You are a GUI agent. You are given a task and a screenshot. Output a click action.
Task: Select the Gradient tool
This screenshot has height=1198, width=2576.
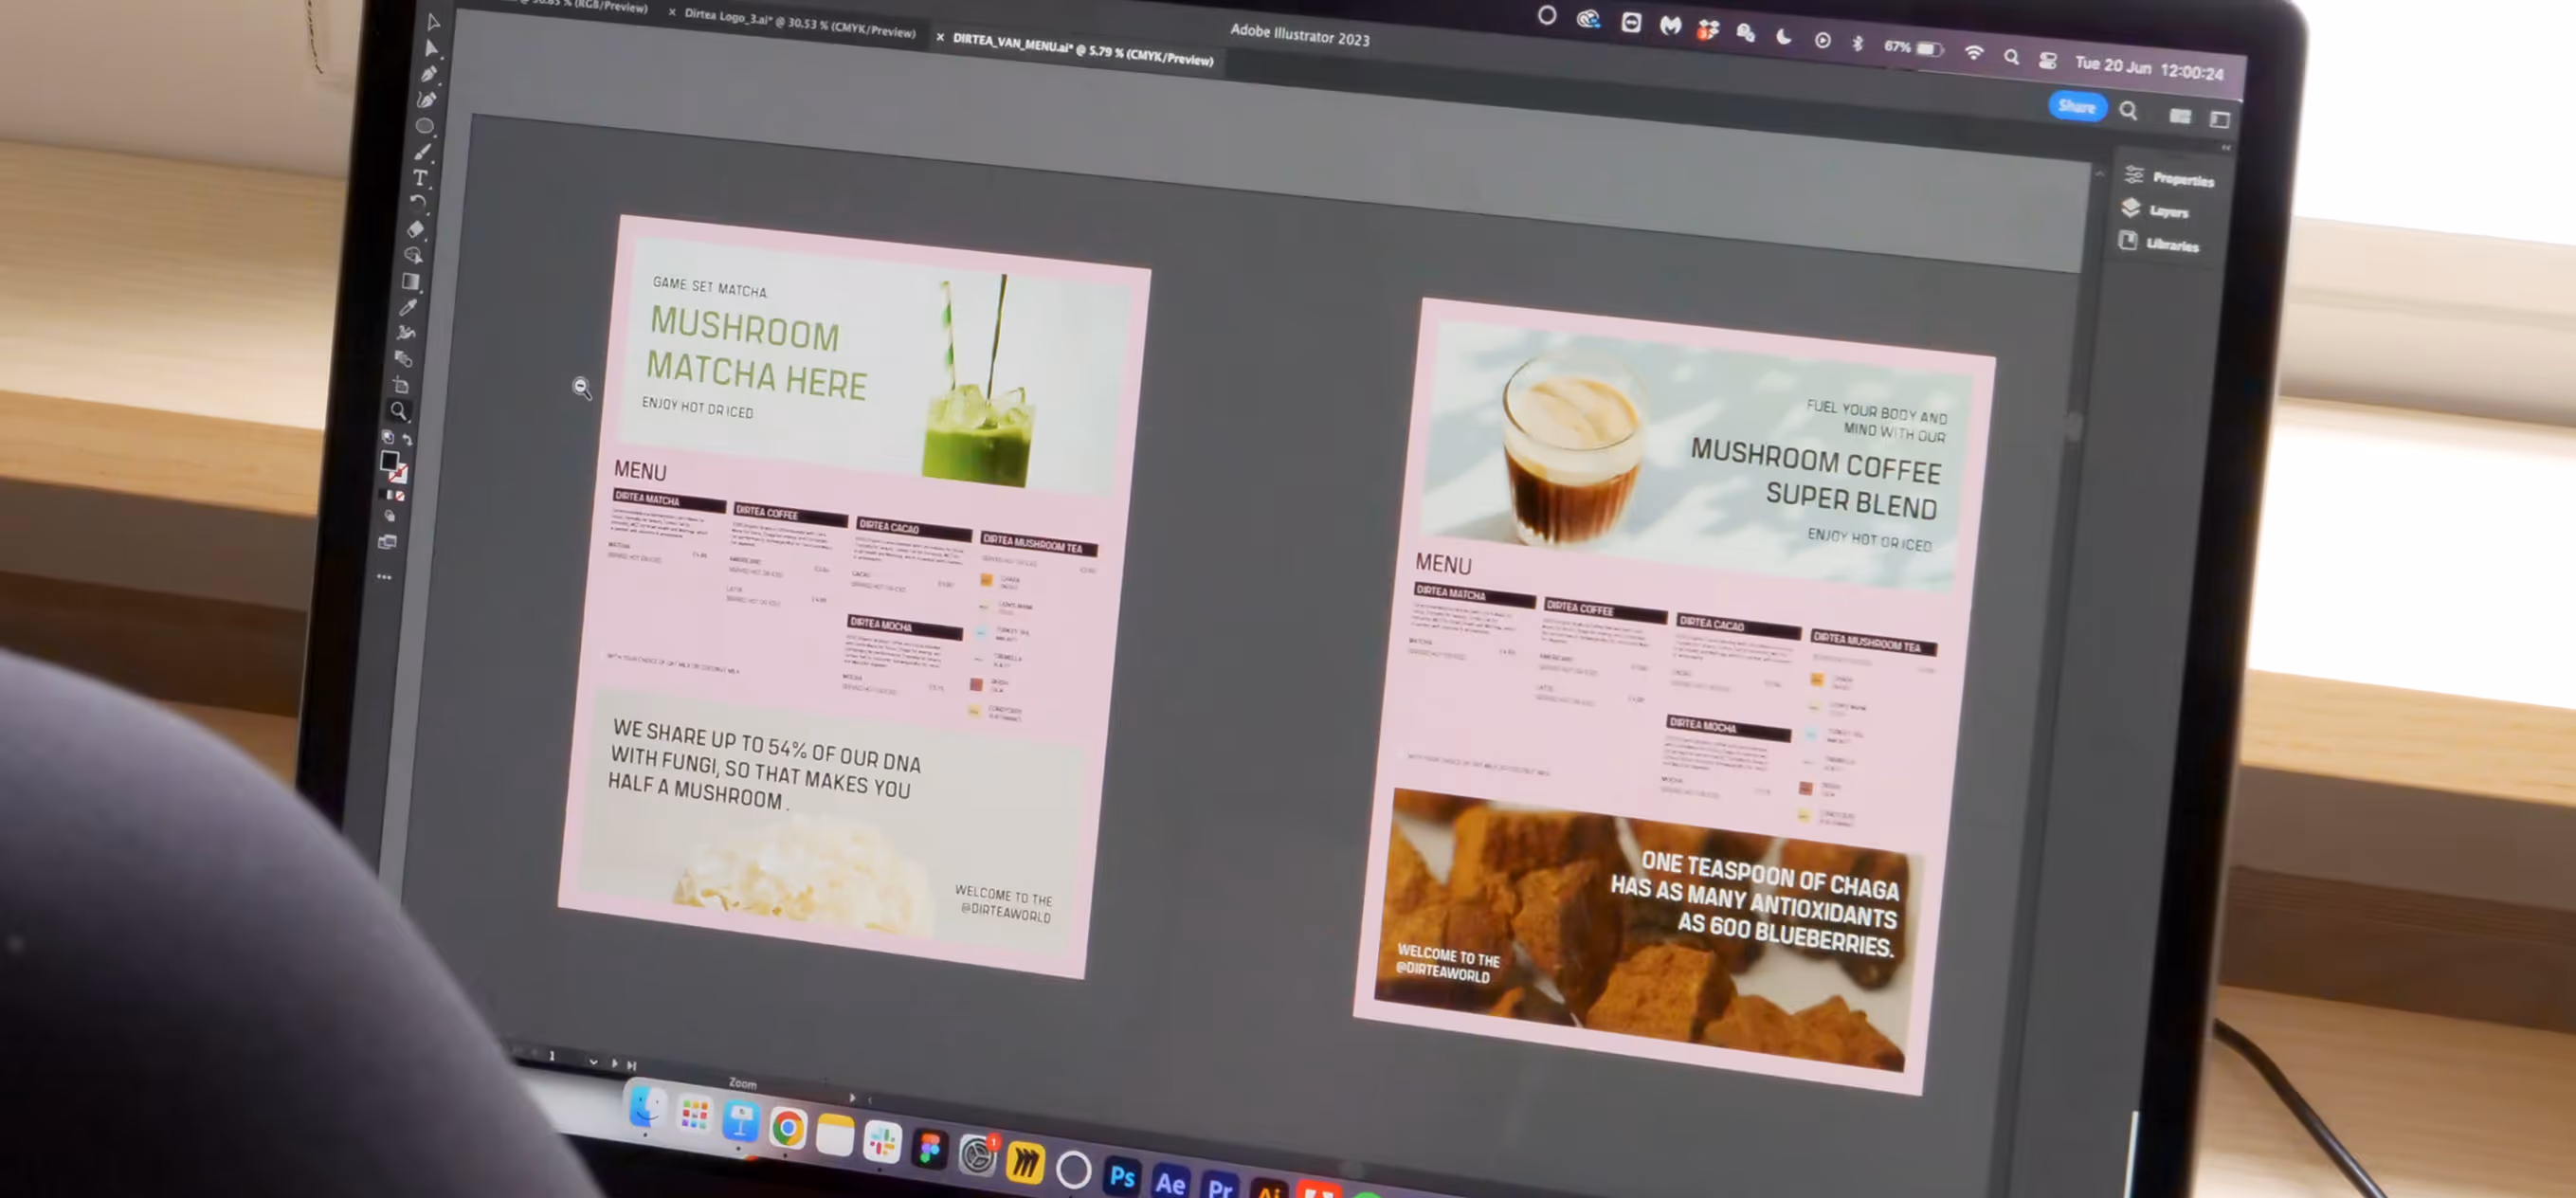coord(410,281)
